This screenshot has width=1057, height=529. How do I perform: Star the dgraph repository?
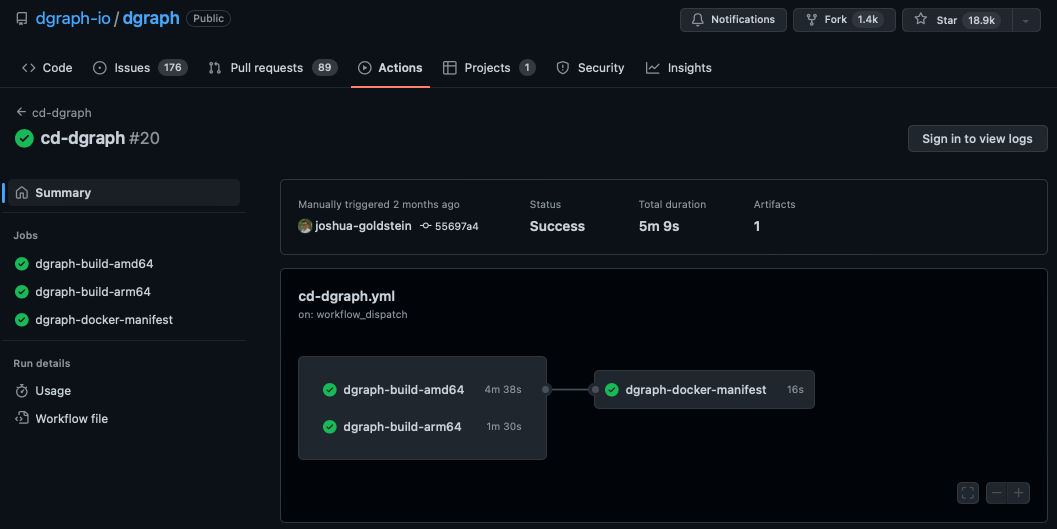tap(957, 20)
